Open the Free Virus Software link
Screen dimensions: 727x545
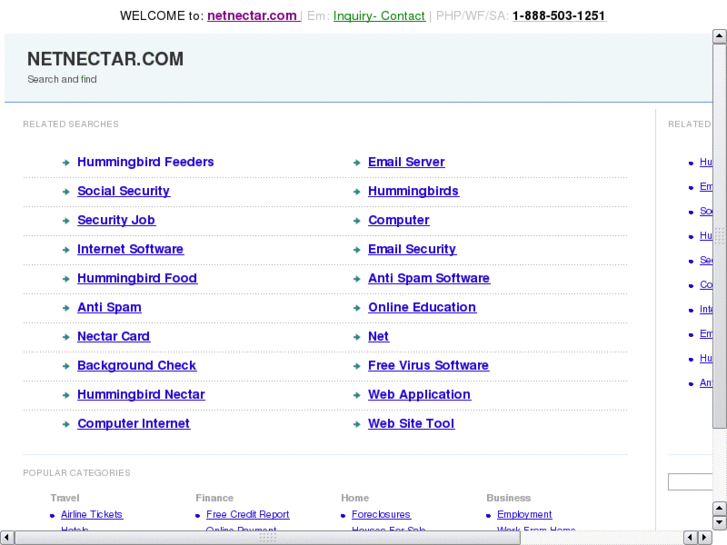click(x=428, y=365)
